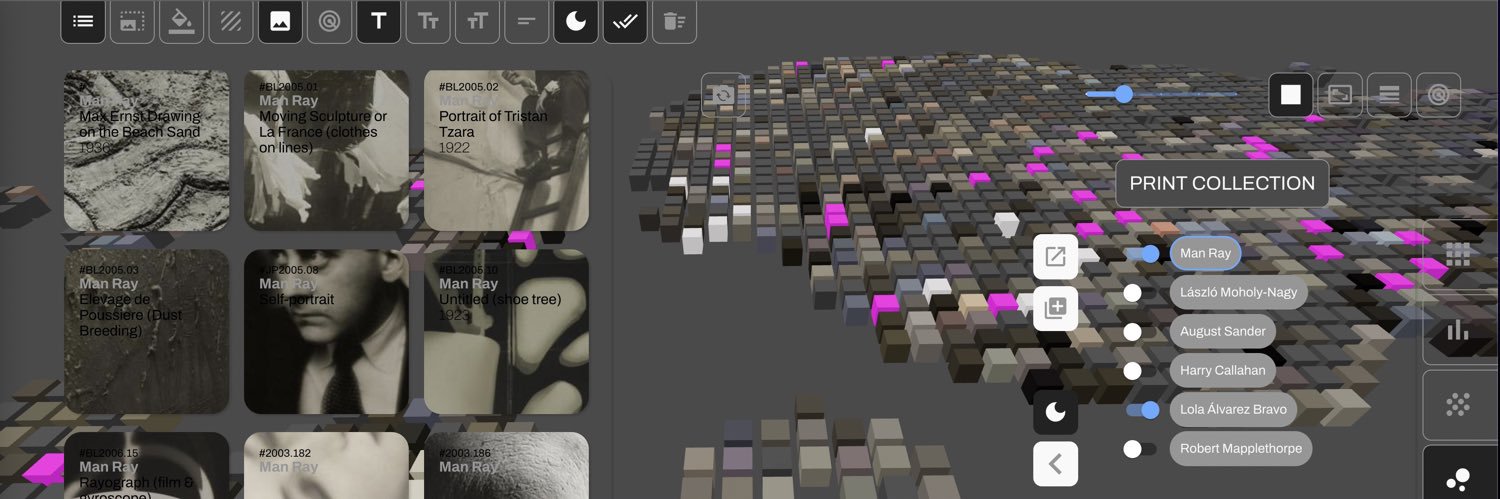Click the Lola Álvarez Bravo artist label
The width and height of the screenshot is (1500, 499).
point(1233,410)
